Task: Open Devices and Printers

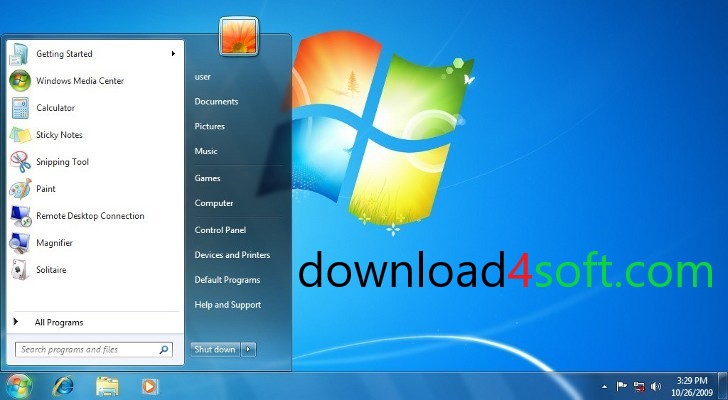Action: click(x=232, y=255)
